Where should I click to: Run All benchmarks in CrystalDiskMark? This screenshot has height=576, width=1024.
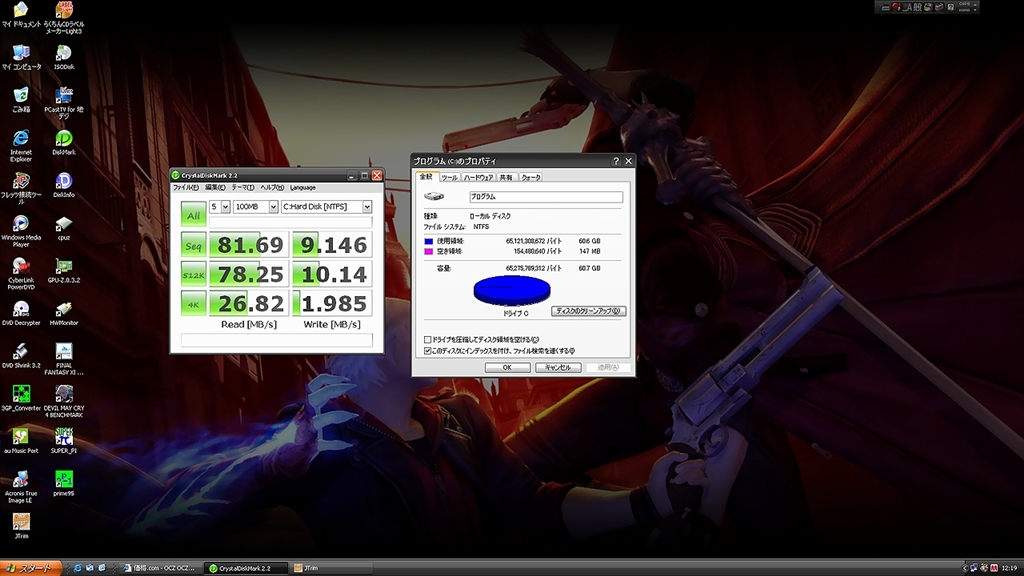pyautogui.click(x=193, y=214)
